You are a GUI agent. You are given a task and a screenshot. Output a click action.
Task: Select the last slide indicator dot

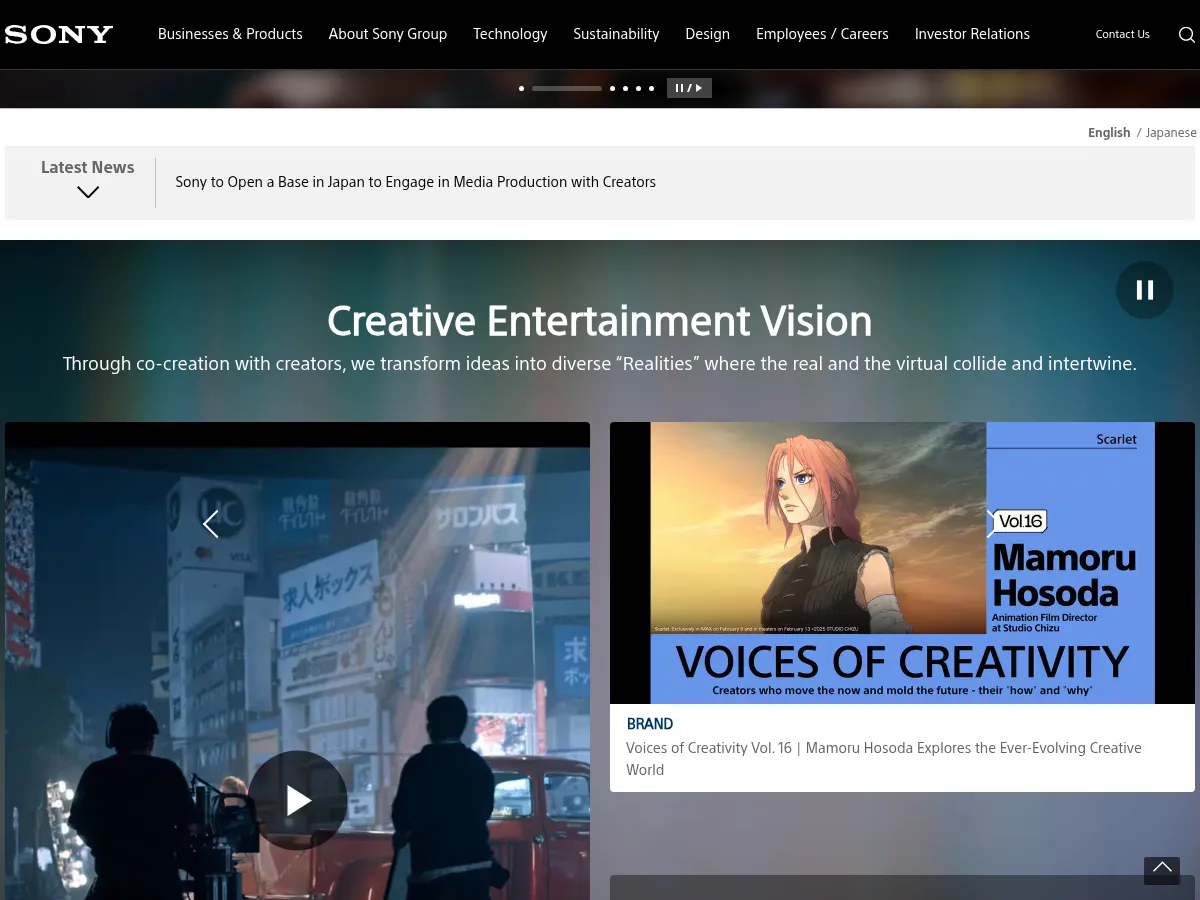(651, 88)
